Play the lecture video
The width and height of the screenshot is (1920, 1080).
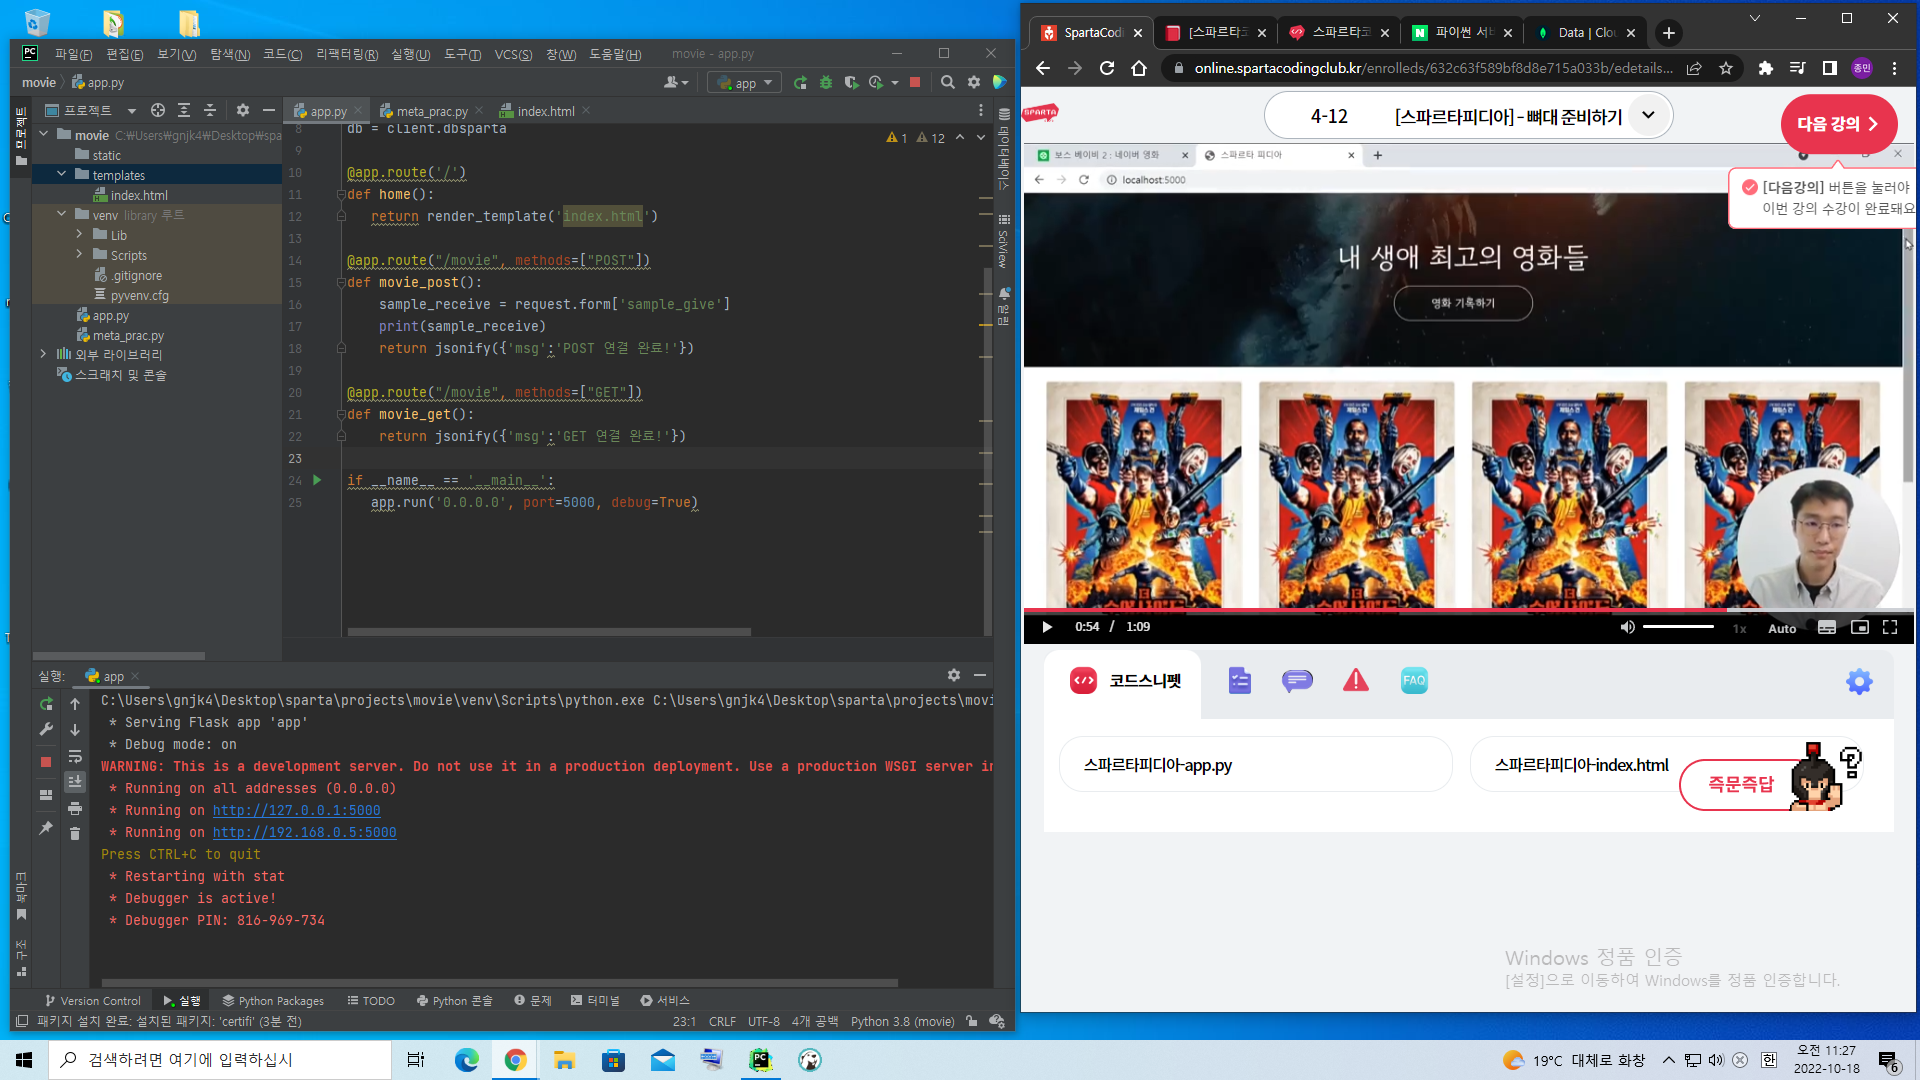1047,627
